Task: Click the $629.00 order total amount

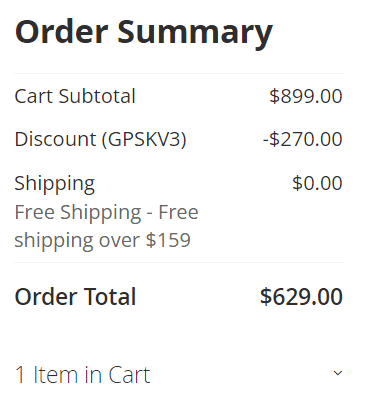Action: 301,297
